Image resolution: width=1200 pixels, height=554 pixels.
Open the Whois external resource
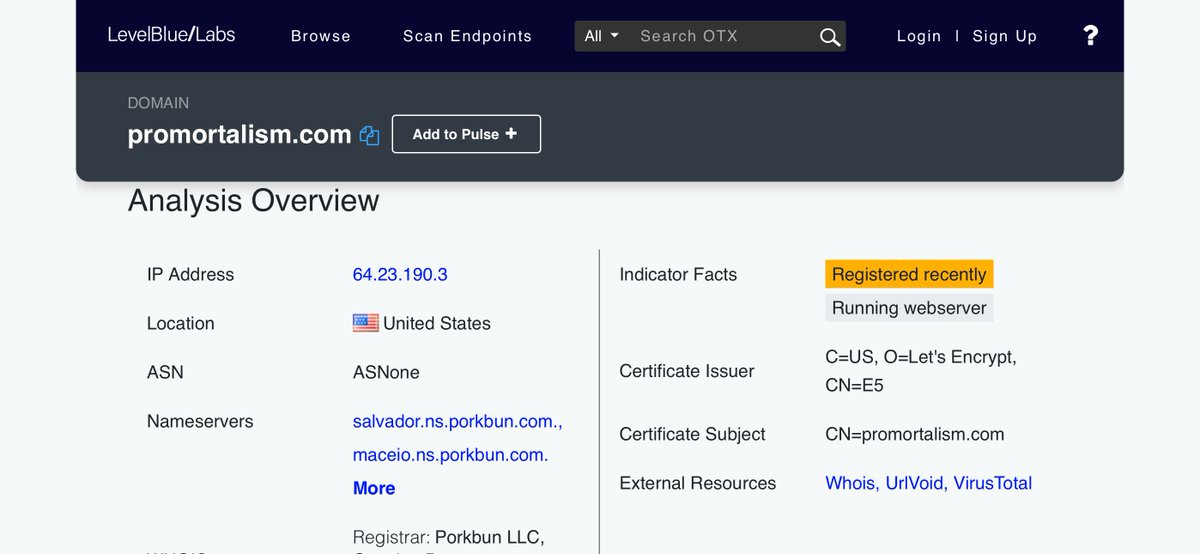pos(850,483)
